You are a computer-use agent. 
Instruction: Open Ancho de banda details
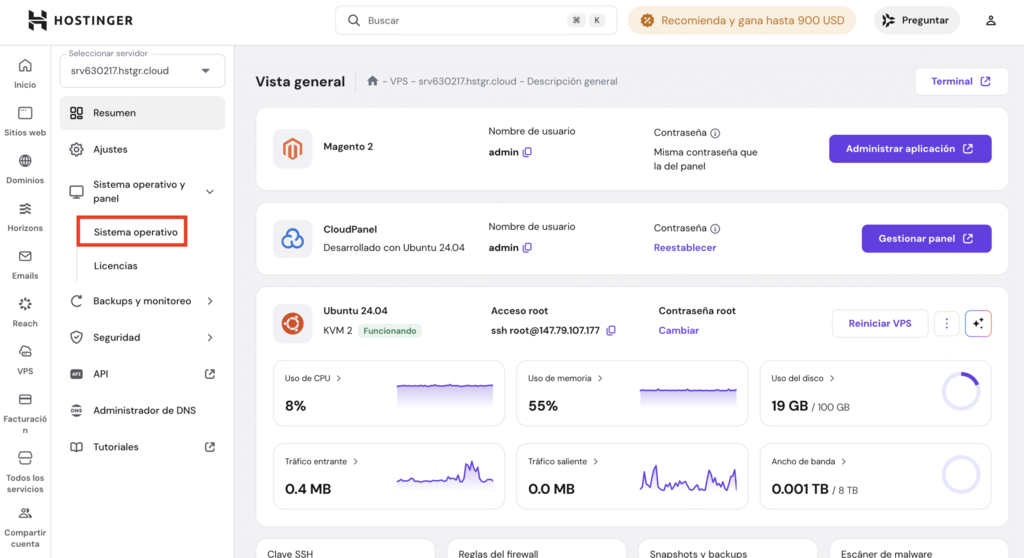(808, 461)
